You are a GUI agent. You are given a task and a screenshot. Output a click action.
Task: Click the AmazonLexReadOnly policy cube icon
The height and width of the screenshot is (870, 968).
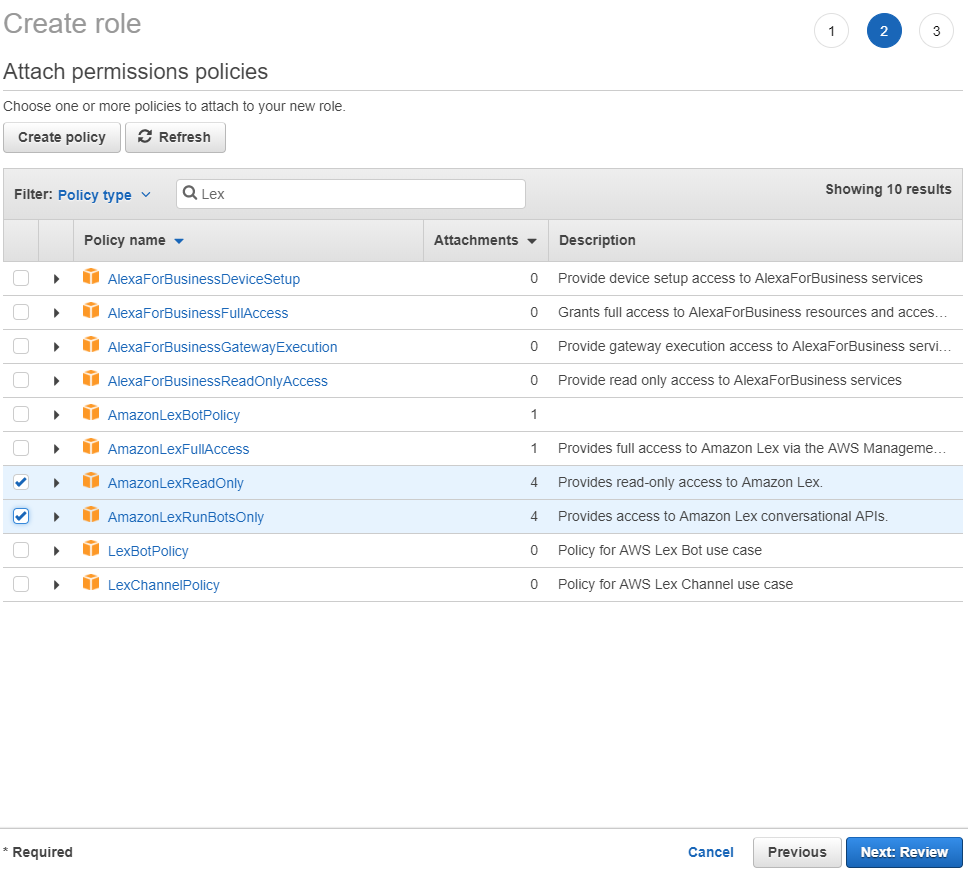[91, 482]
